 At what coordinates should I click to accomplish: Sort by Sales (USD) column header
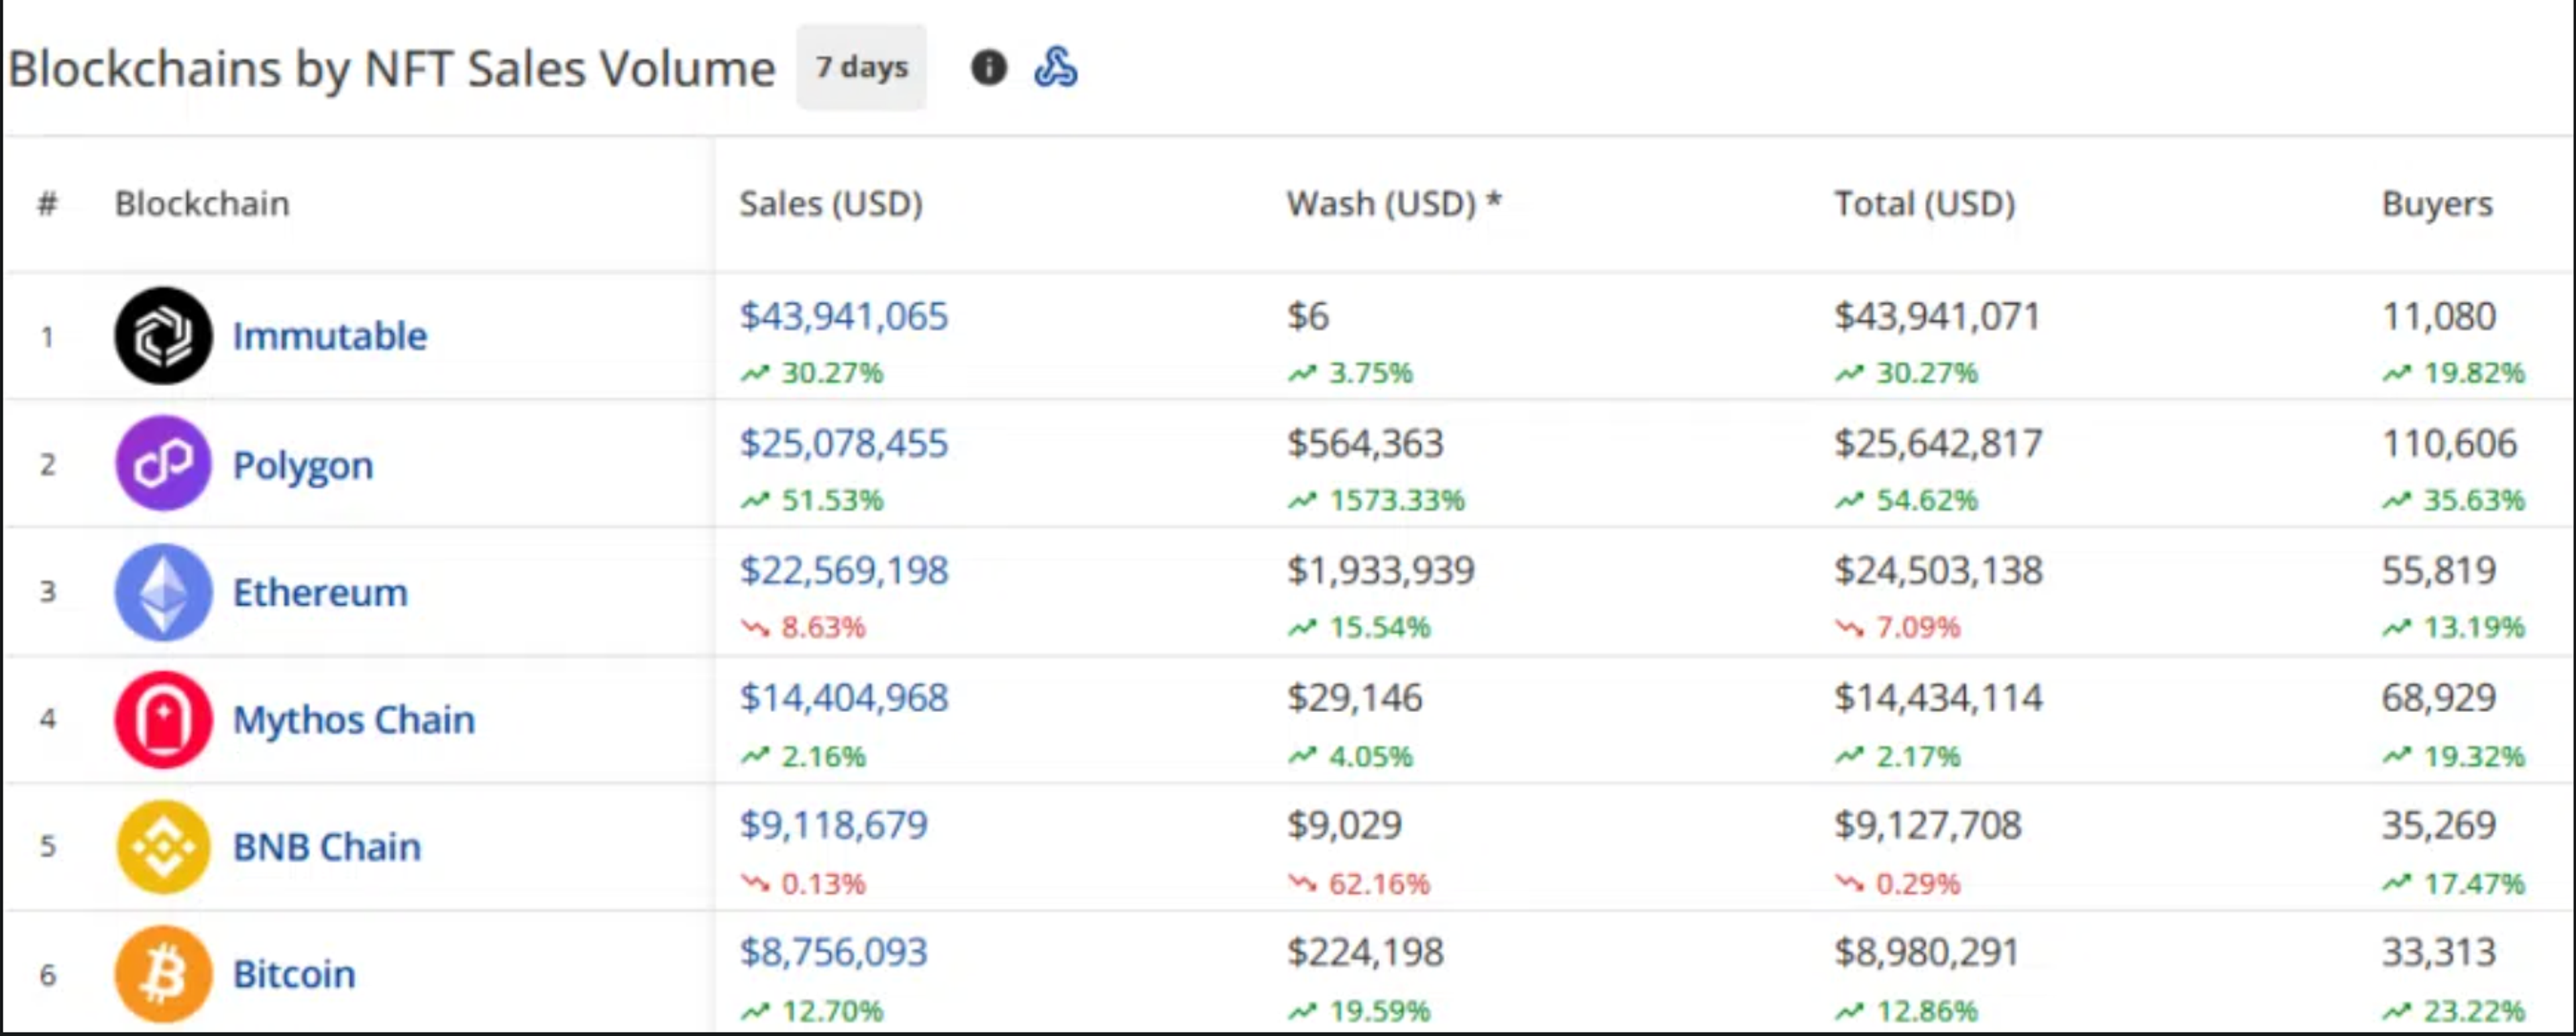(x=830, y=204)
